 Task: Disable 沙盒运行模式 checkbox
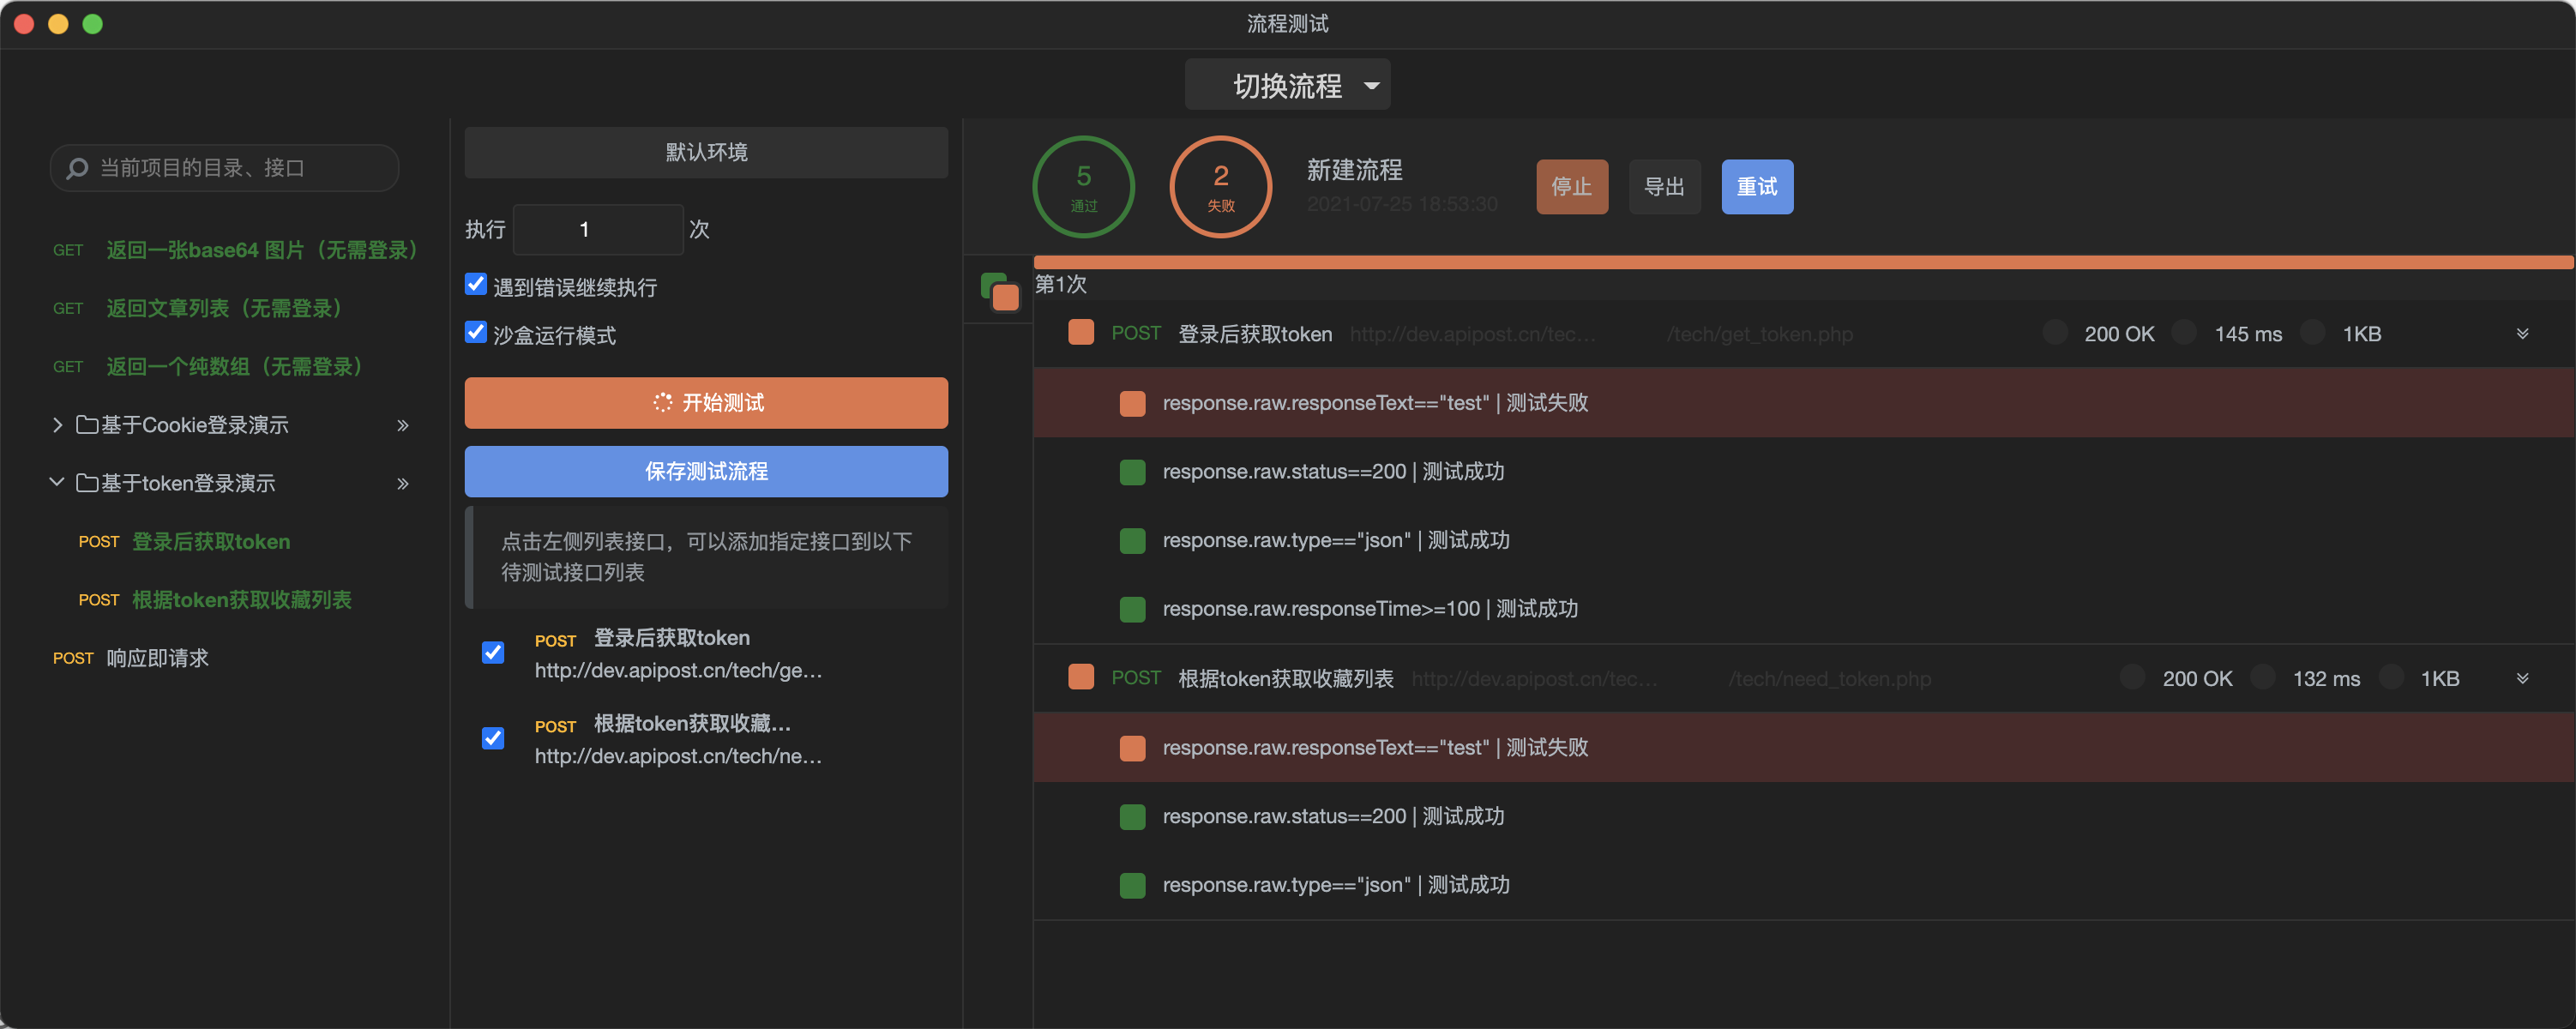coord(476,333)
